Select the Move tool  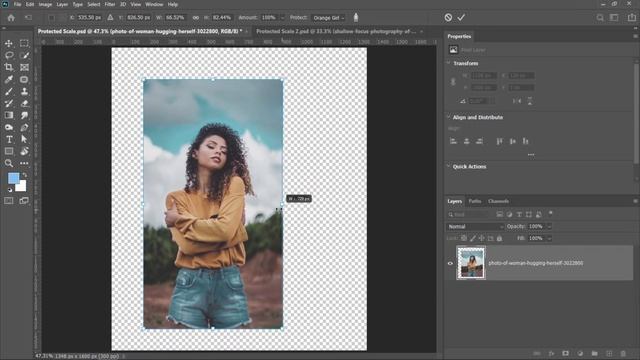(x=9, y=43)
